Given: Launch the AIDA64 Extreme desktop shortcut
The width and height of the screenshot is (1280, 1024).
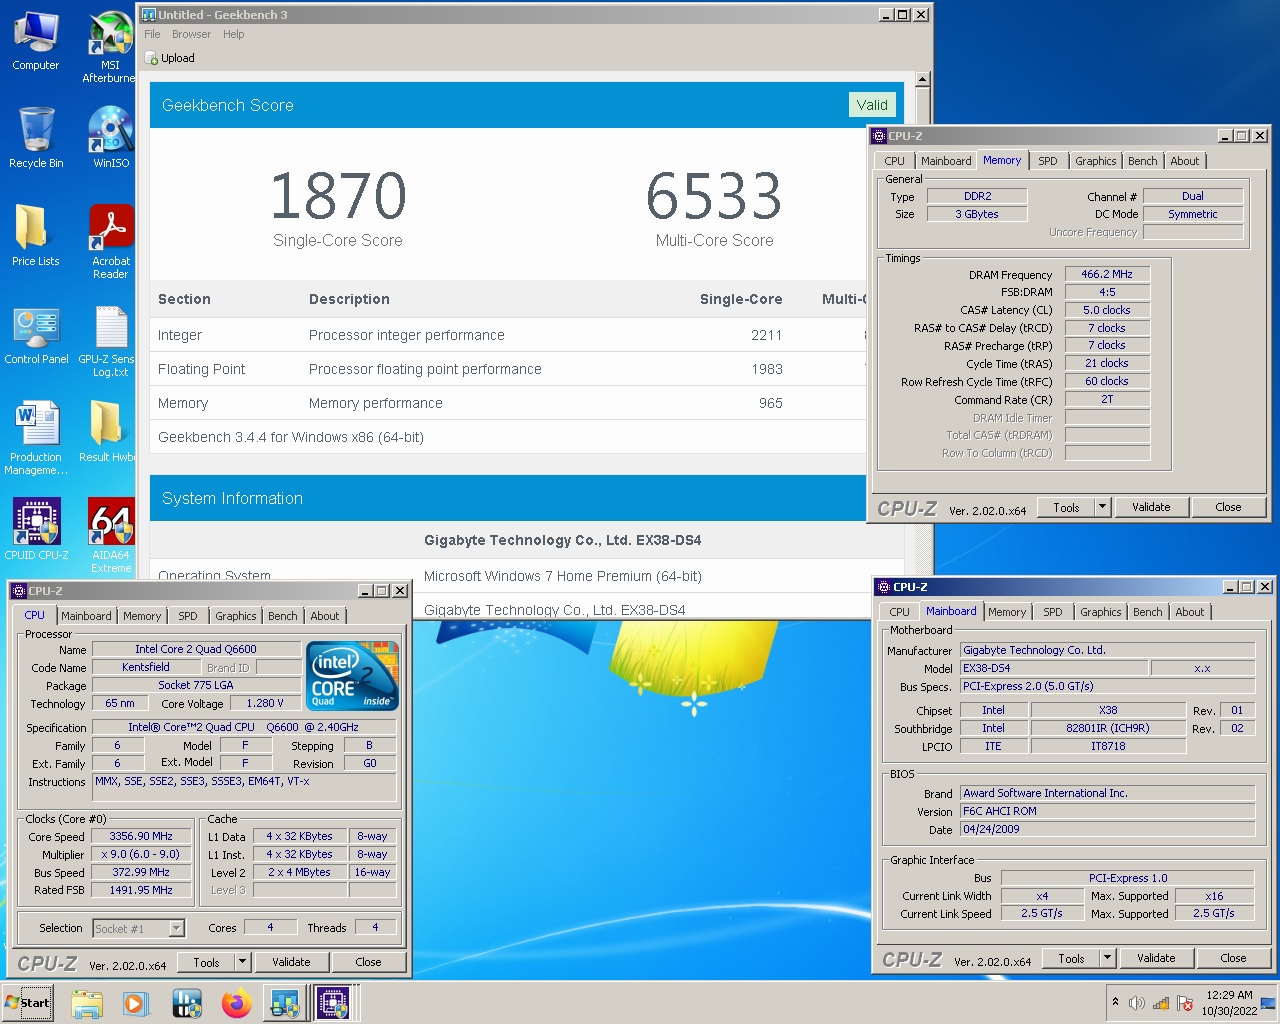Looking at the screenshot, I should [x=110, y=535].
